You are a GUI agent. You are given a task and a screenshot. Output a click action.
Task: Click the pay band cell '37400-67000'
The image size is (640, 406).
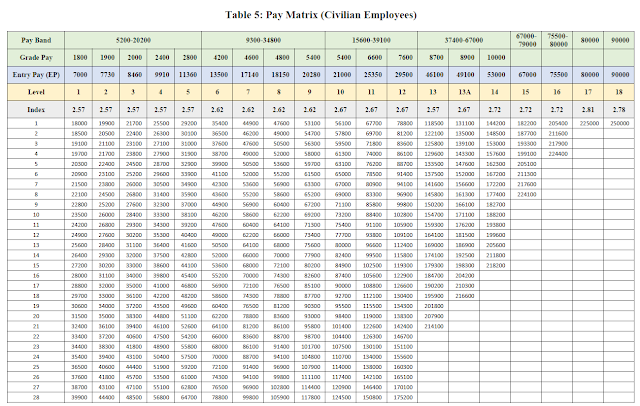pyautogui.click(x=464, y=40)
